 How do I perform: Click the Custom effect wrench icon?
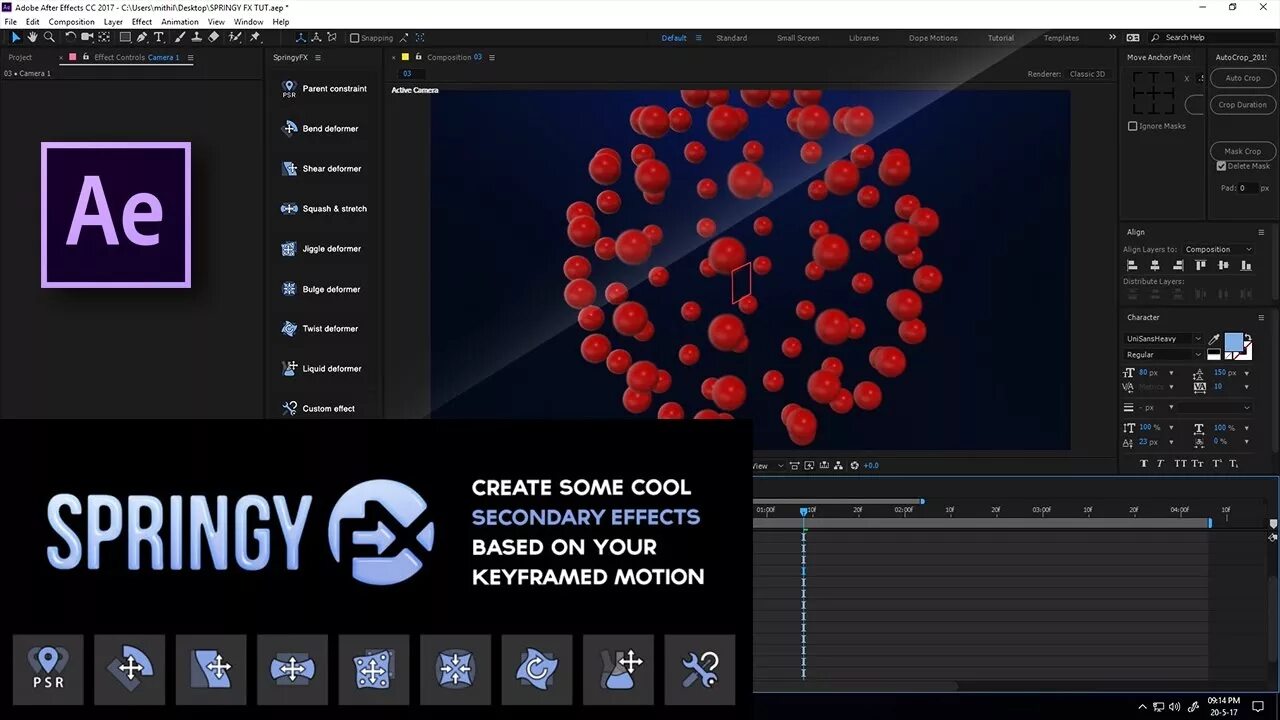point(289,408)
